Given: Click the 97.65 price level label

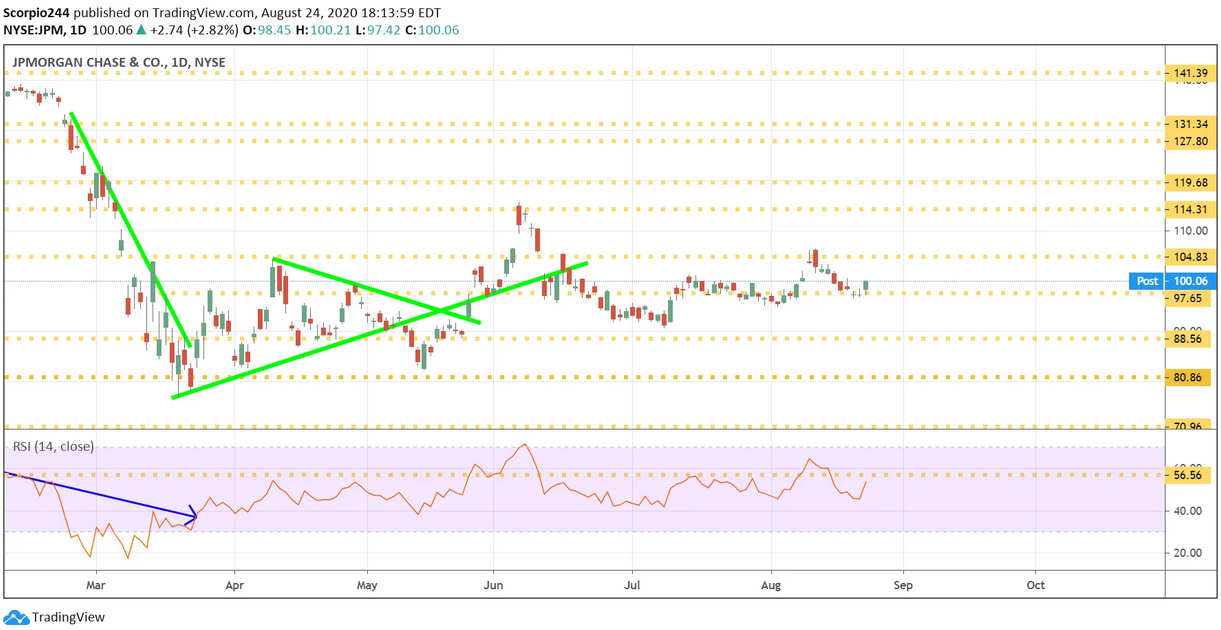Looking at the screenshot, I should (1189, 298).
